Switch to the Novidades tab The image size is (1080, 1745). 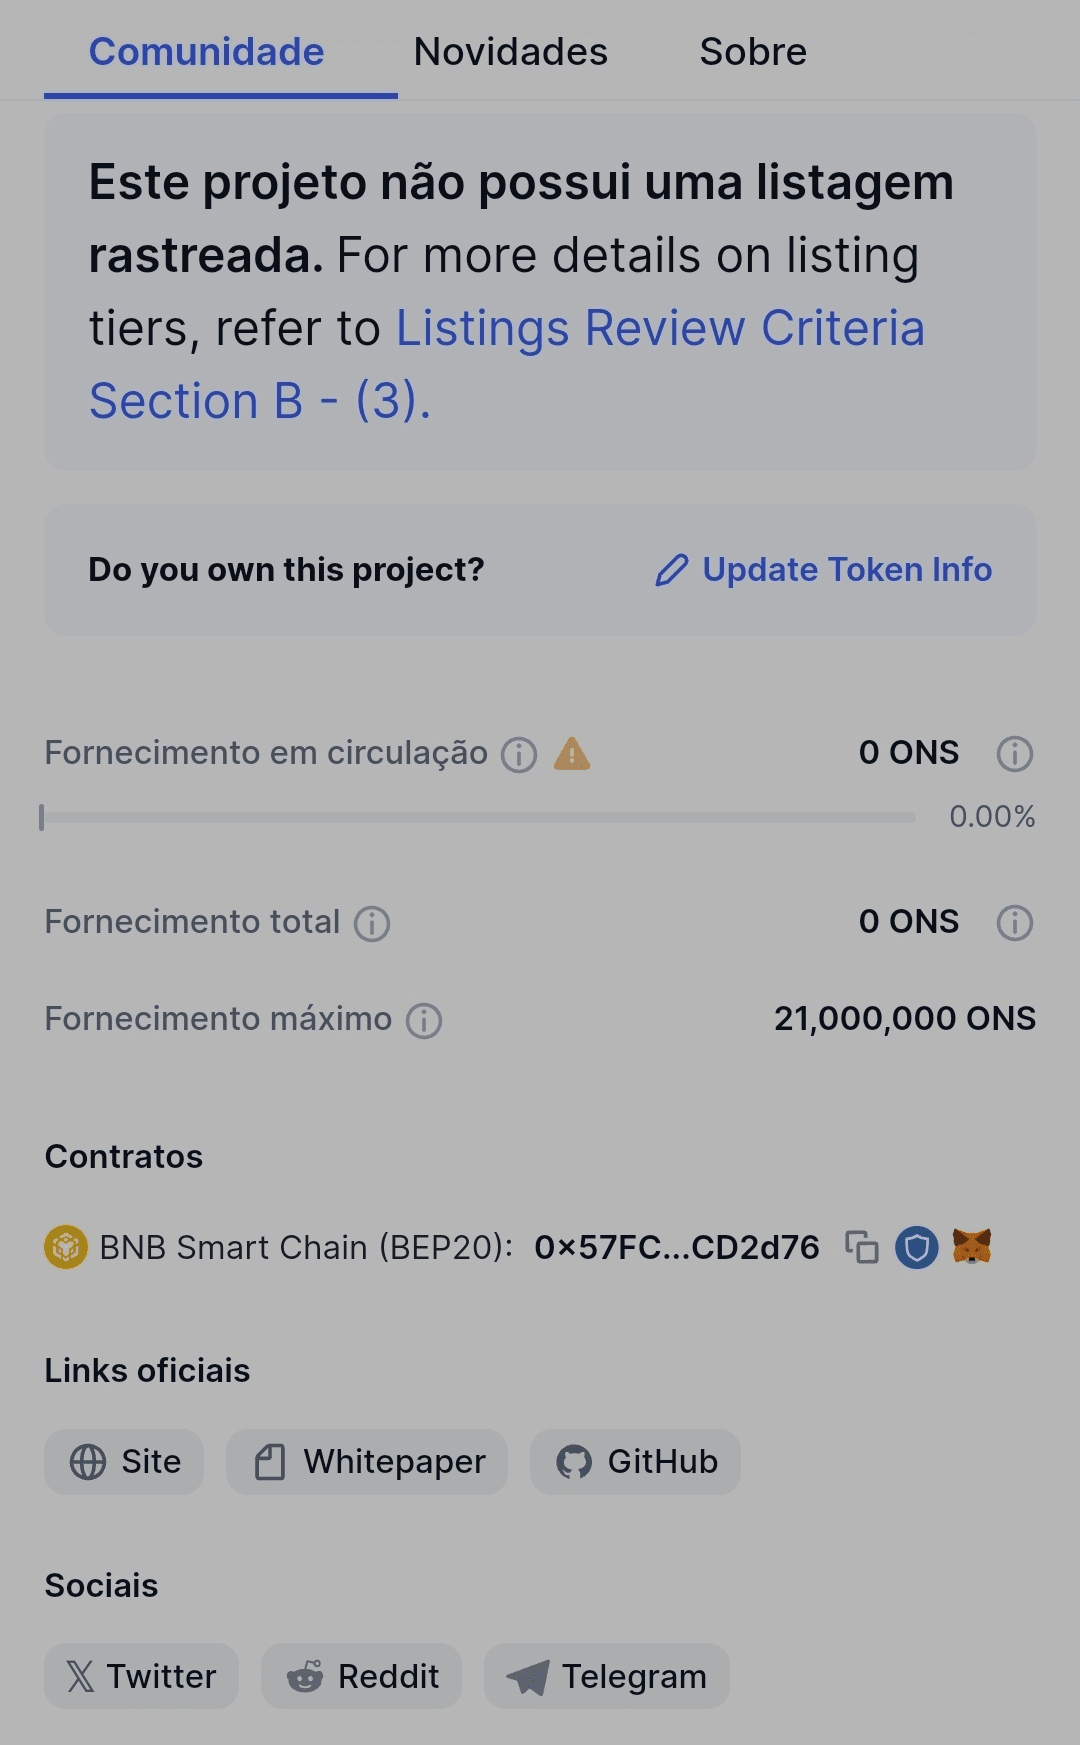pyautogui.click(x=510, y=52)
